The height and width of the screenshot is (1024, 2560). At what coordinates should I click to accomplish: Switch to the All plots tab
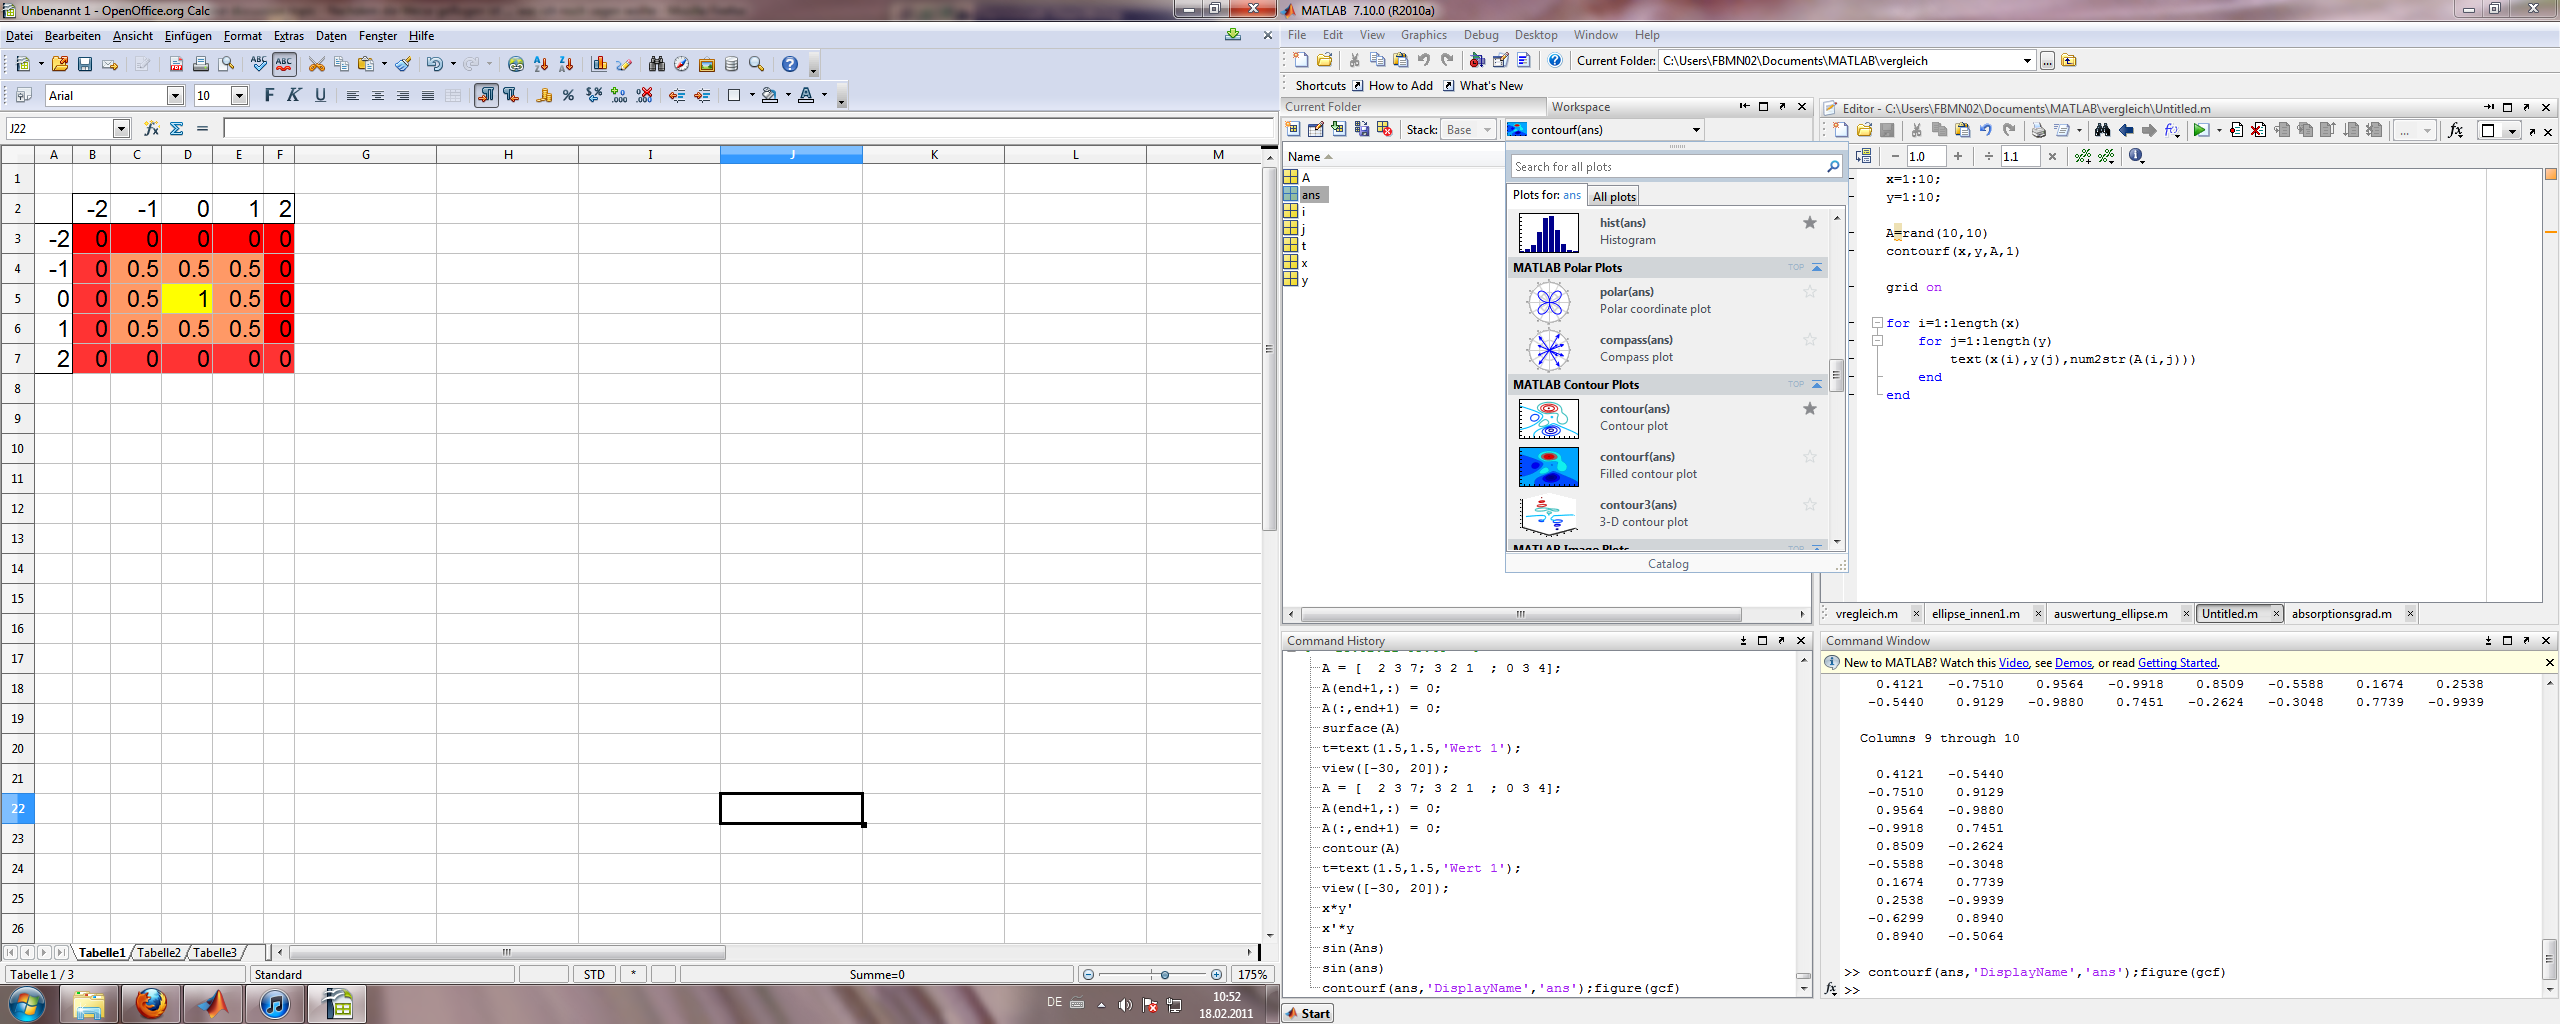1614,197
